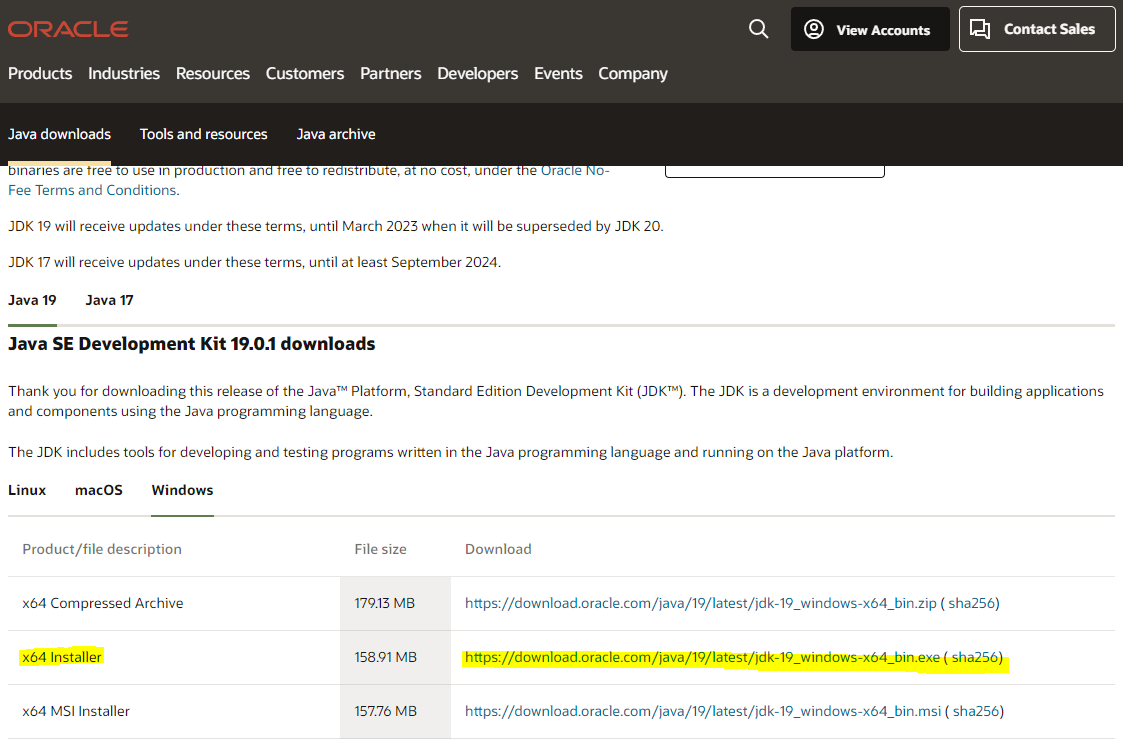Open Oracle No-Fee Terms and Conditions link
This screenshot has width=1123, height=755.
(x=577, y=170)
